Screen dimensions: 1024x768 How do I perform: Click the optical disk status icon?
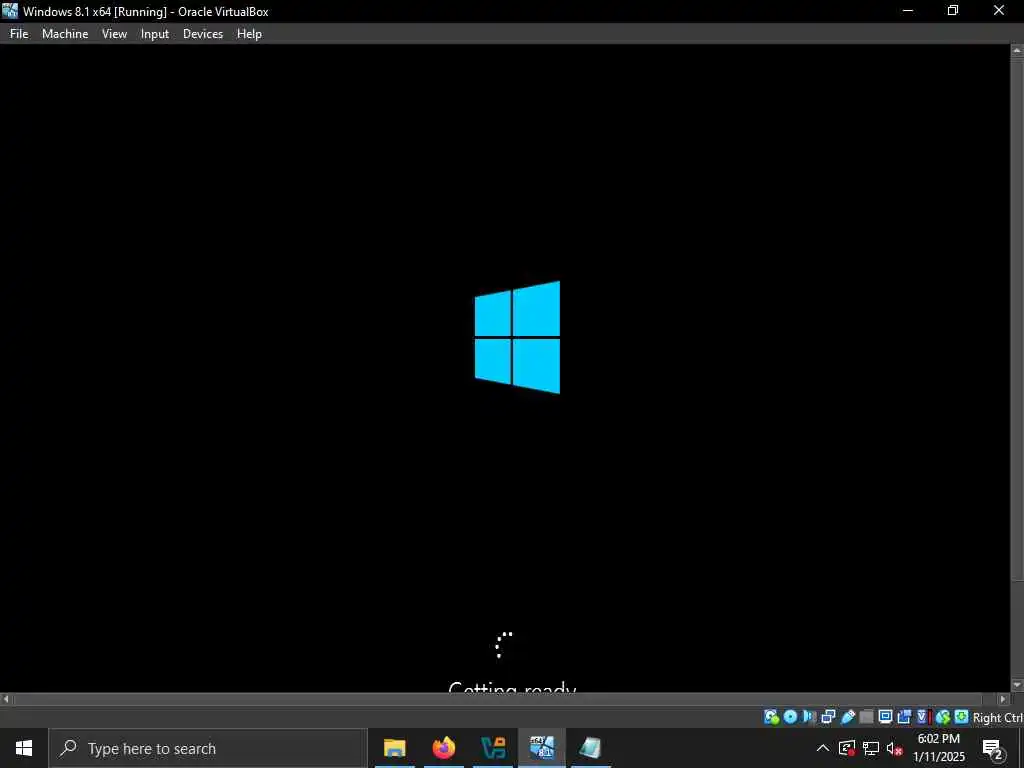790,717
